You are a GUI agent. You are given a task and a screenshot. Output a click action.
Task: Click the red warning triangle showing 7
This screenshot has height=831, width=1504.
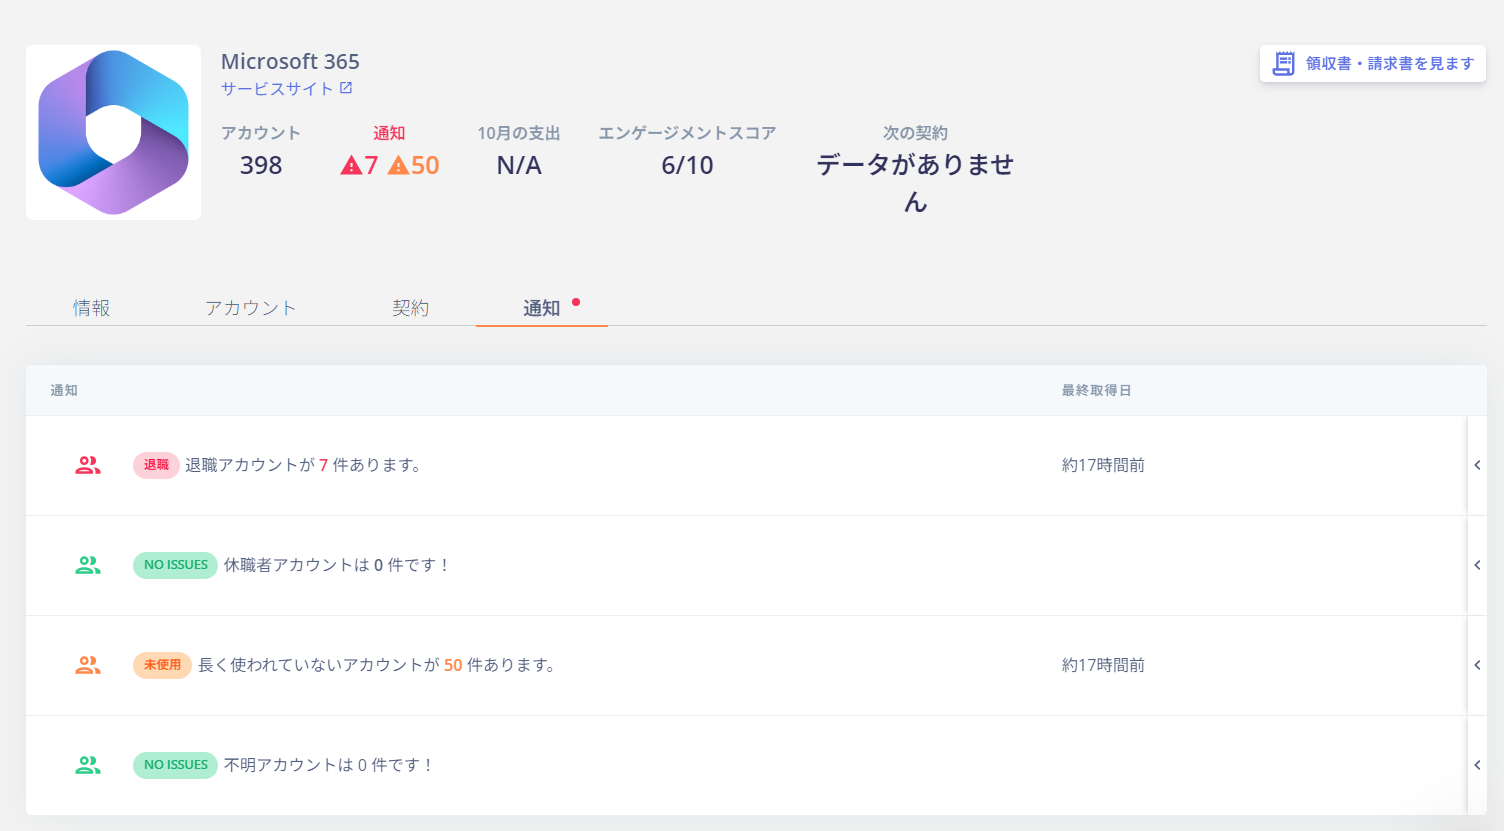tap(353, 165)
